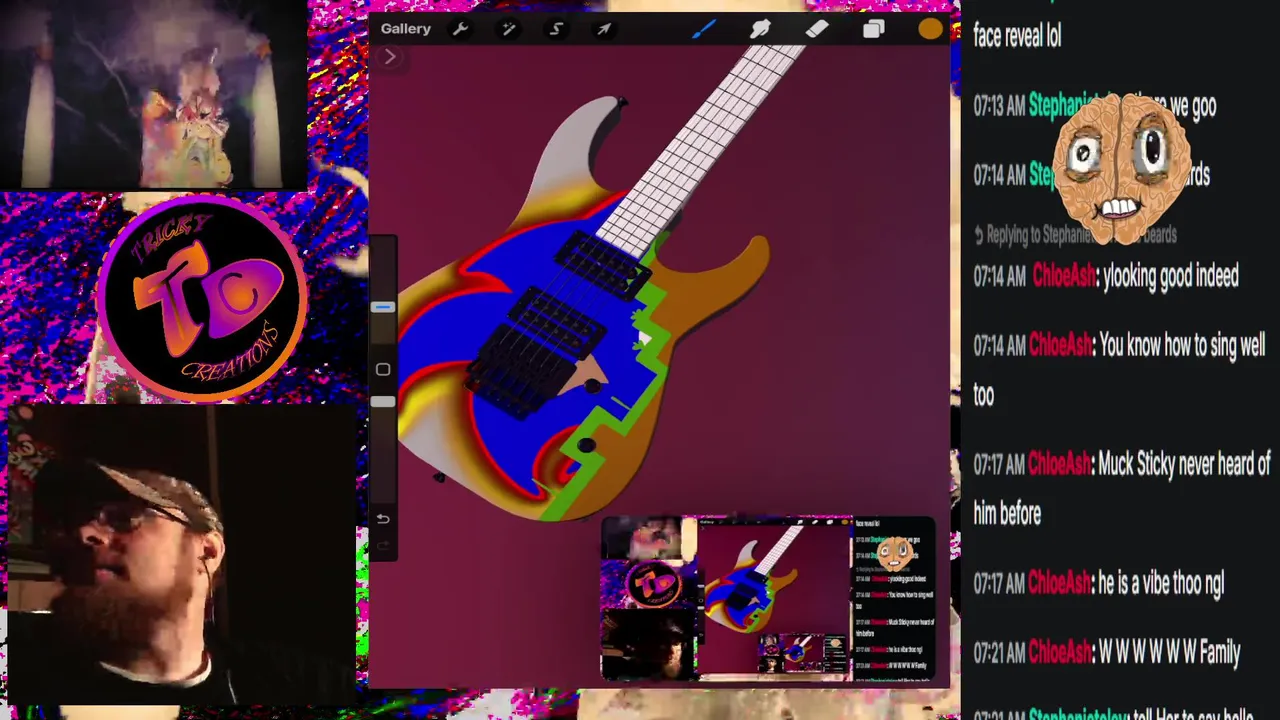
Task: Activate the Transform arrow tool
Action: 604,29
